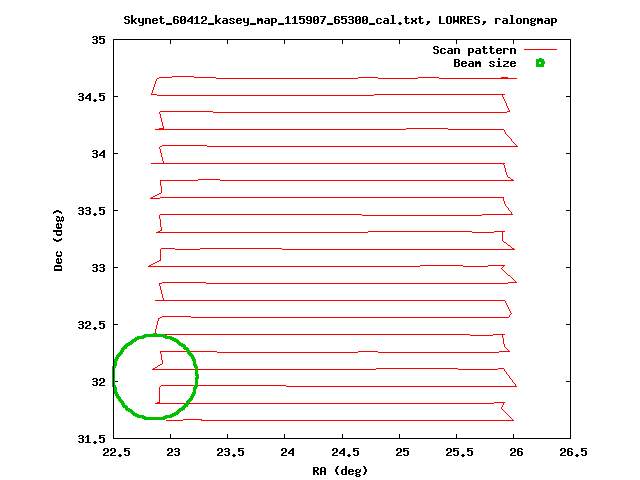Click the Dec axis tick label 33
Viewport: 640px width, 480px height.
(x=98, y=268)
